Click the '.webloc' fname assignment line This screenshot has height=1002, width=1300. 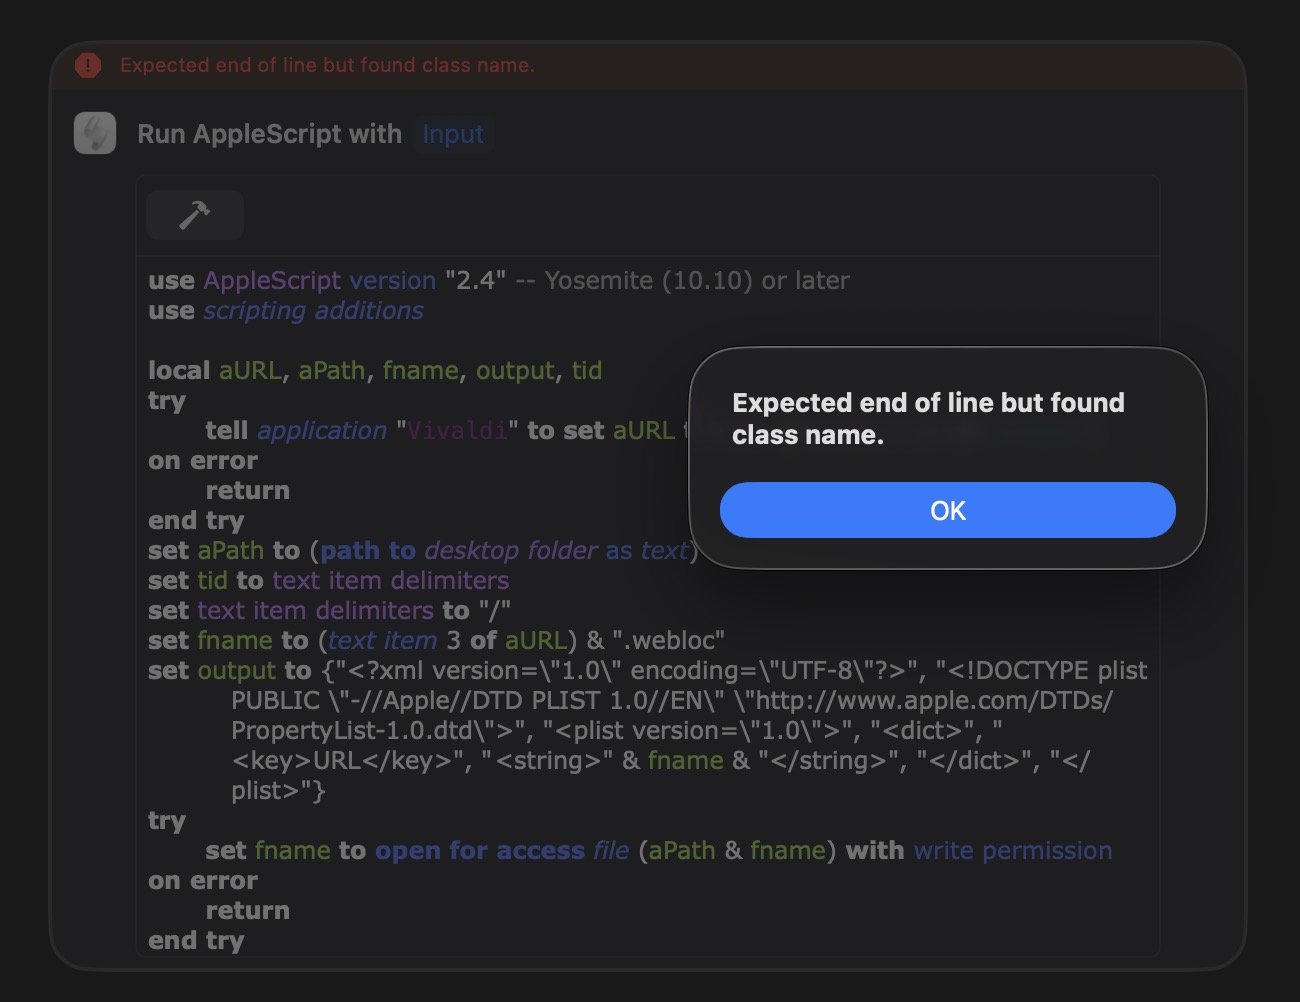point(436,641)
